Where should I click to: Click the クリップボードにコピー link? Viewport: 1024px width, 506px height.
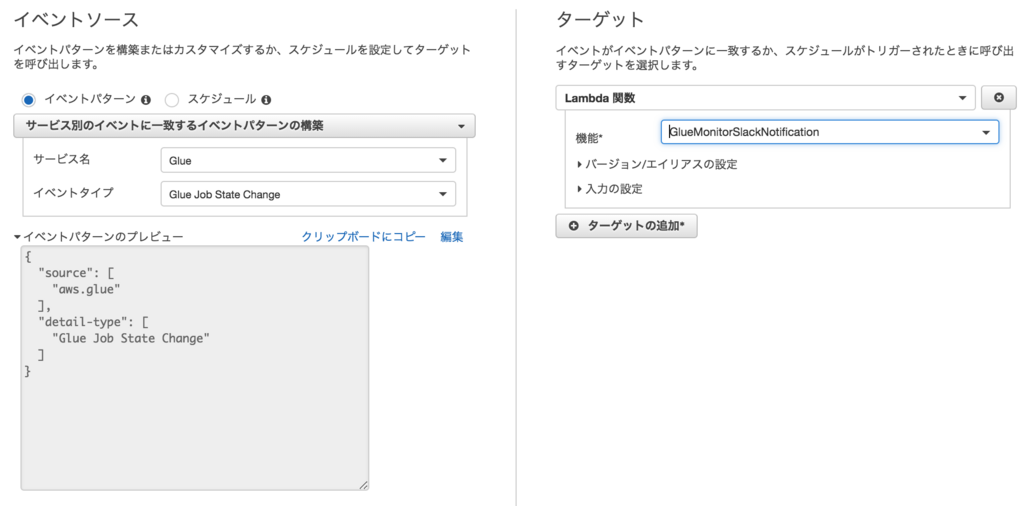(x=363, y=237)
